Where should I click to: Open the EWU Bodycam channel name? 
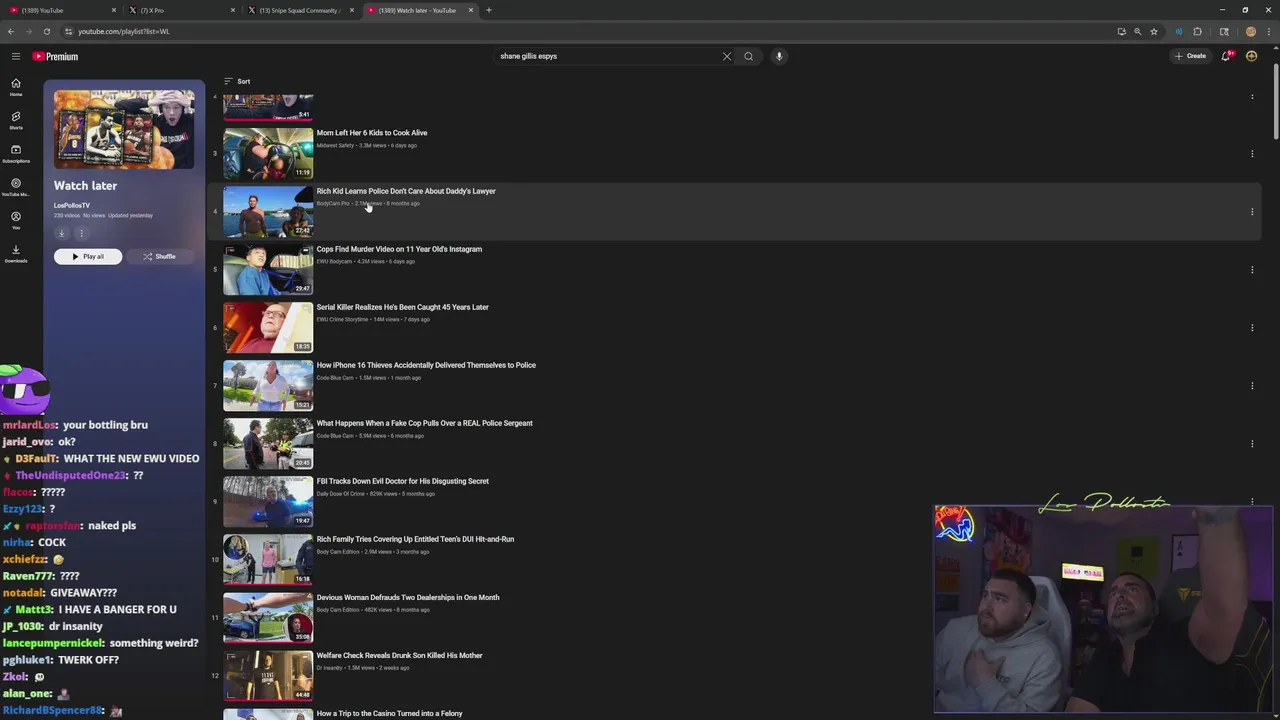pyautogui.click(x=334, y=261)
